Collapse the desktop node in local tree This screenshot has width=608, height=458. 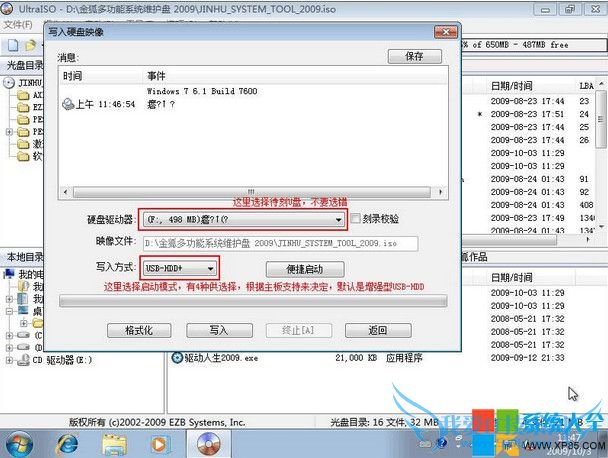click(x=9, y=311)
